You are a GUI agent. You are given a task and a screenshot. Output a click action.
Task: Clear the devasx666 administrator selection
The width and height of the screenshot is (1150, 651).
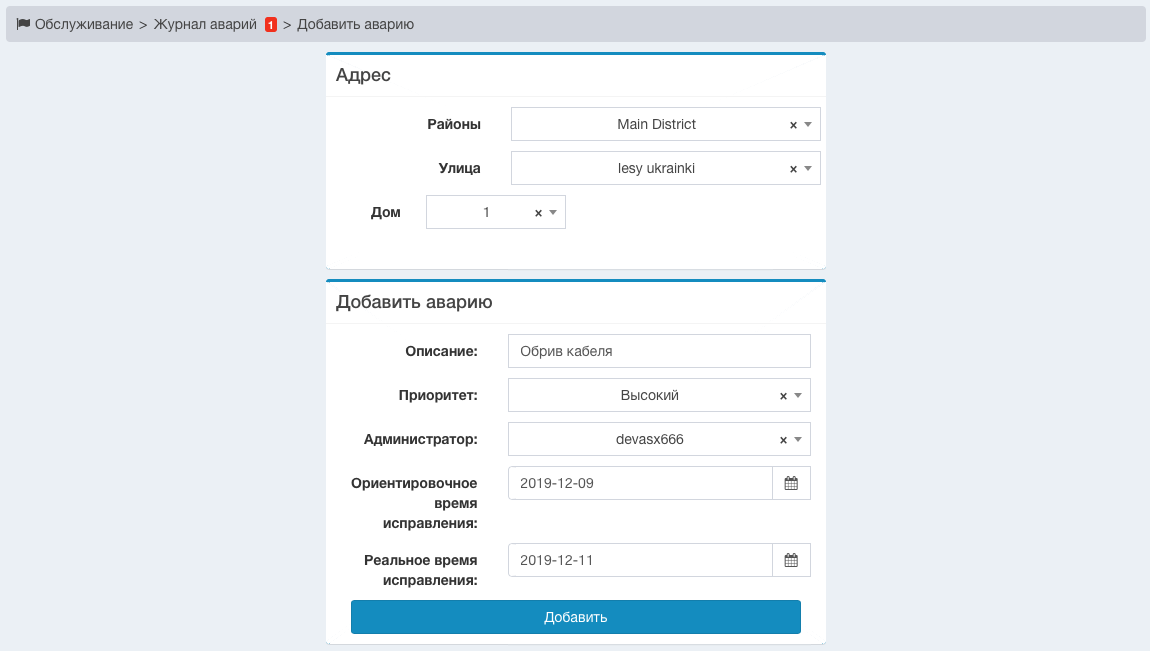[783, 440]
